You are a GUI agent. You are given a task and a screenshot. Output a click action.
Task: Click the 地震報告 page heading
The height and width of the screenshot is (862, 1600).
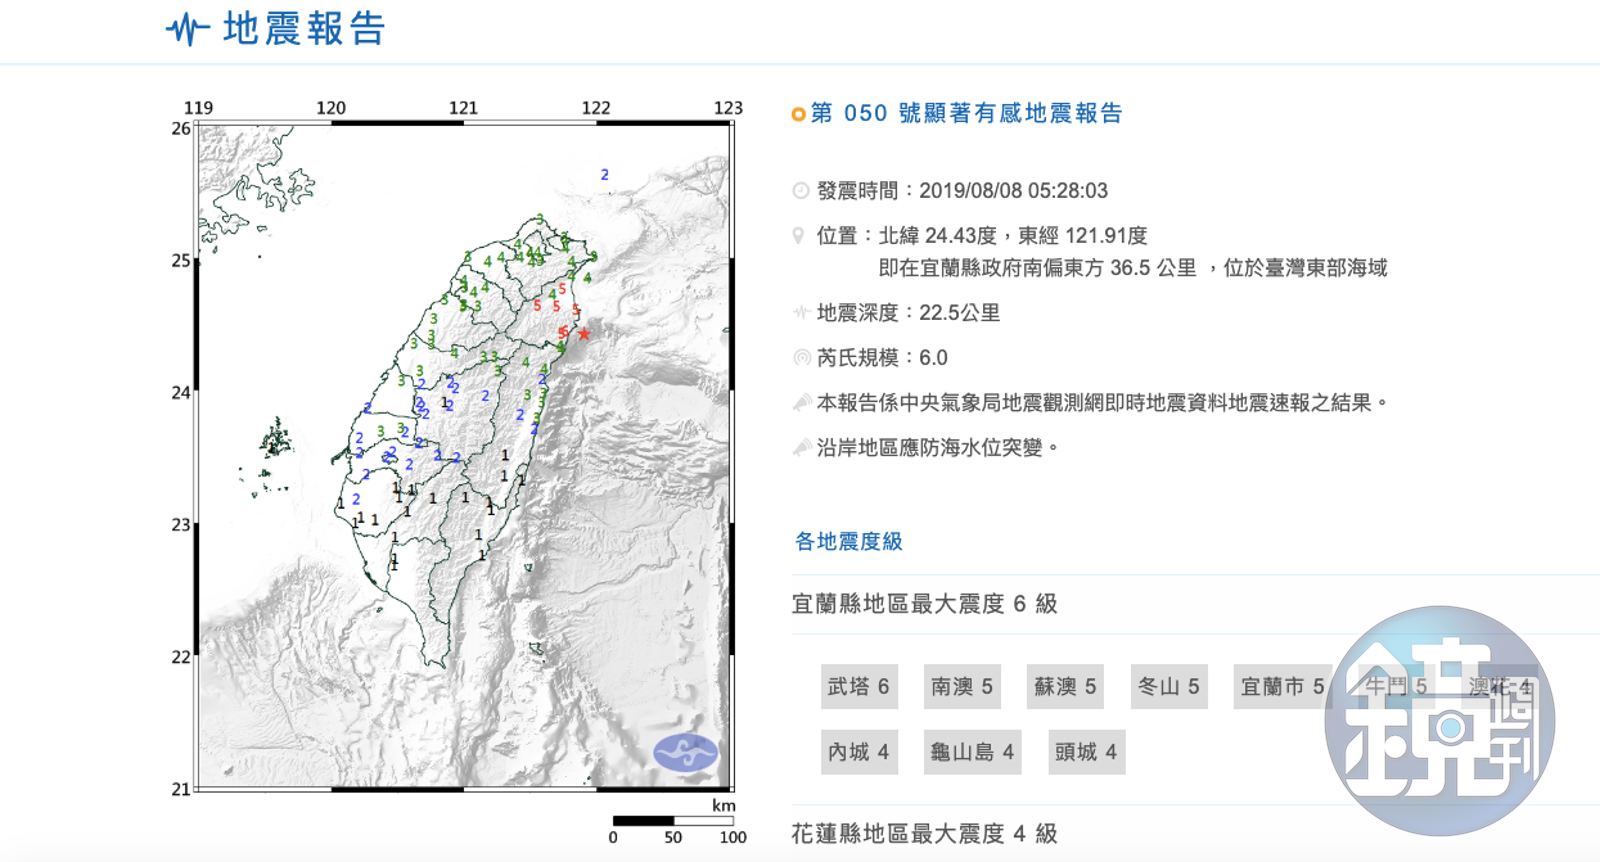coord(304,29)
